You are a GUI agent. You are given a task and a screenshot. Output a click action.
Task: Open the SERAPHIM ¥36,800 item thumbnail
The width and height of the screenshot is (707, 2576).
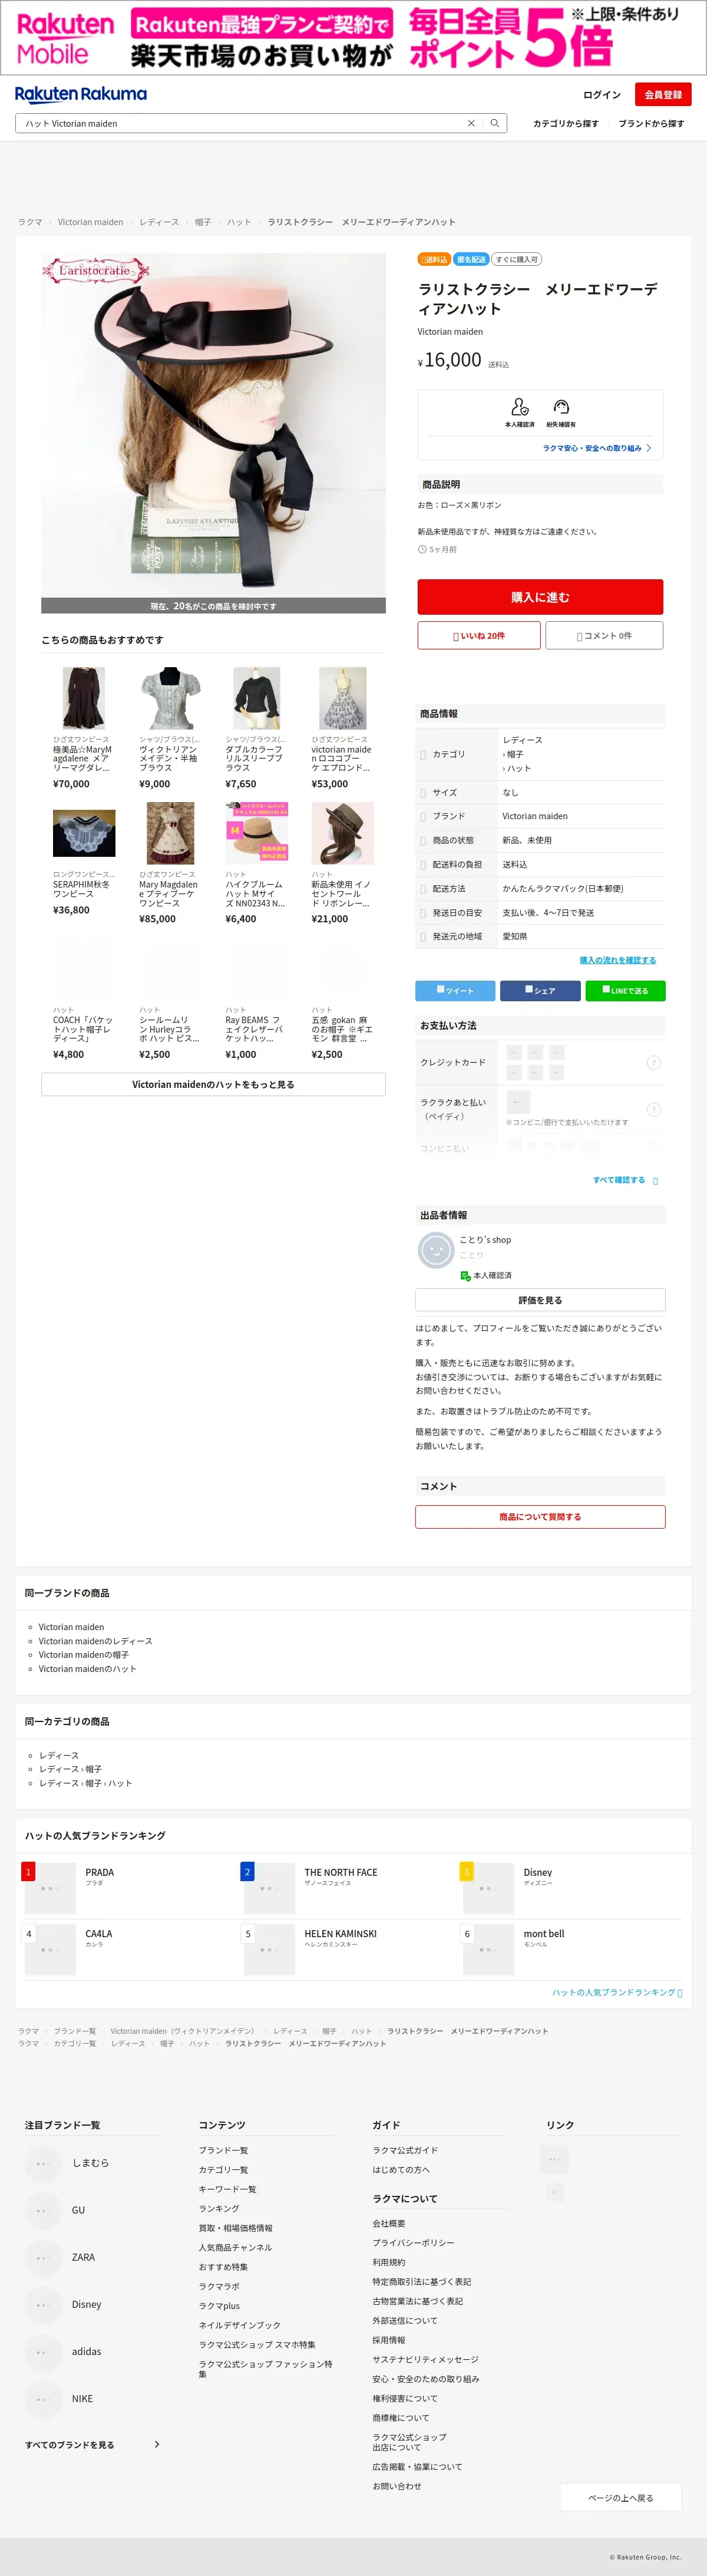pos(84,833)
